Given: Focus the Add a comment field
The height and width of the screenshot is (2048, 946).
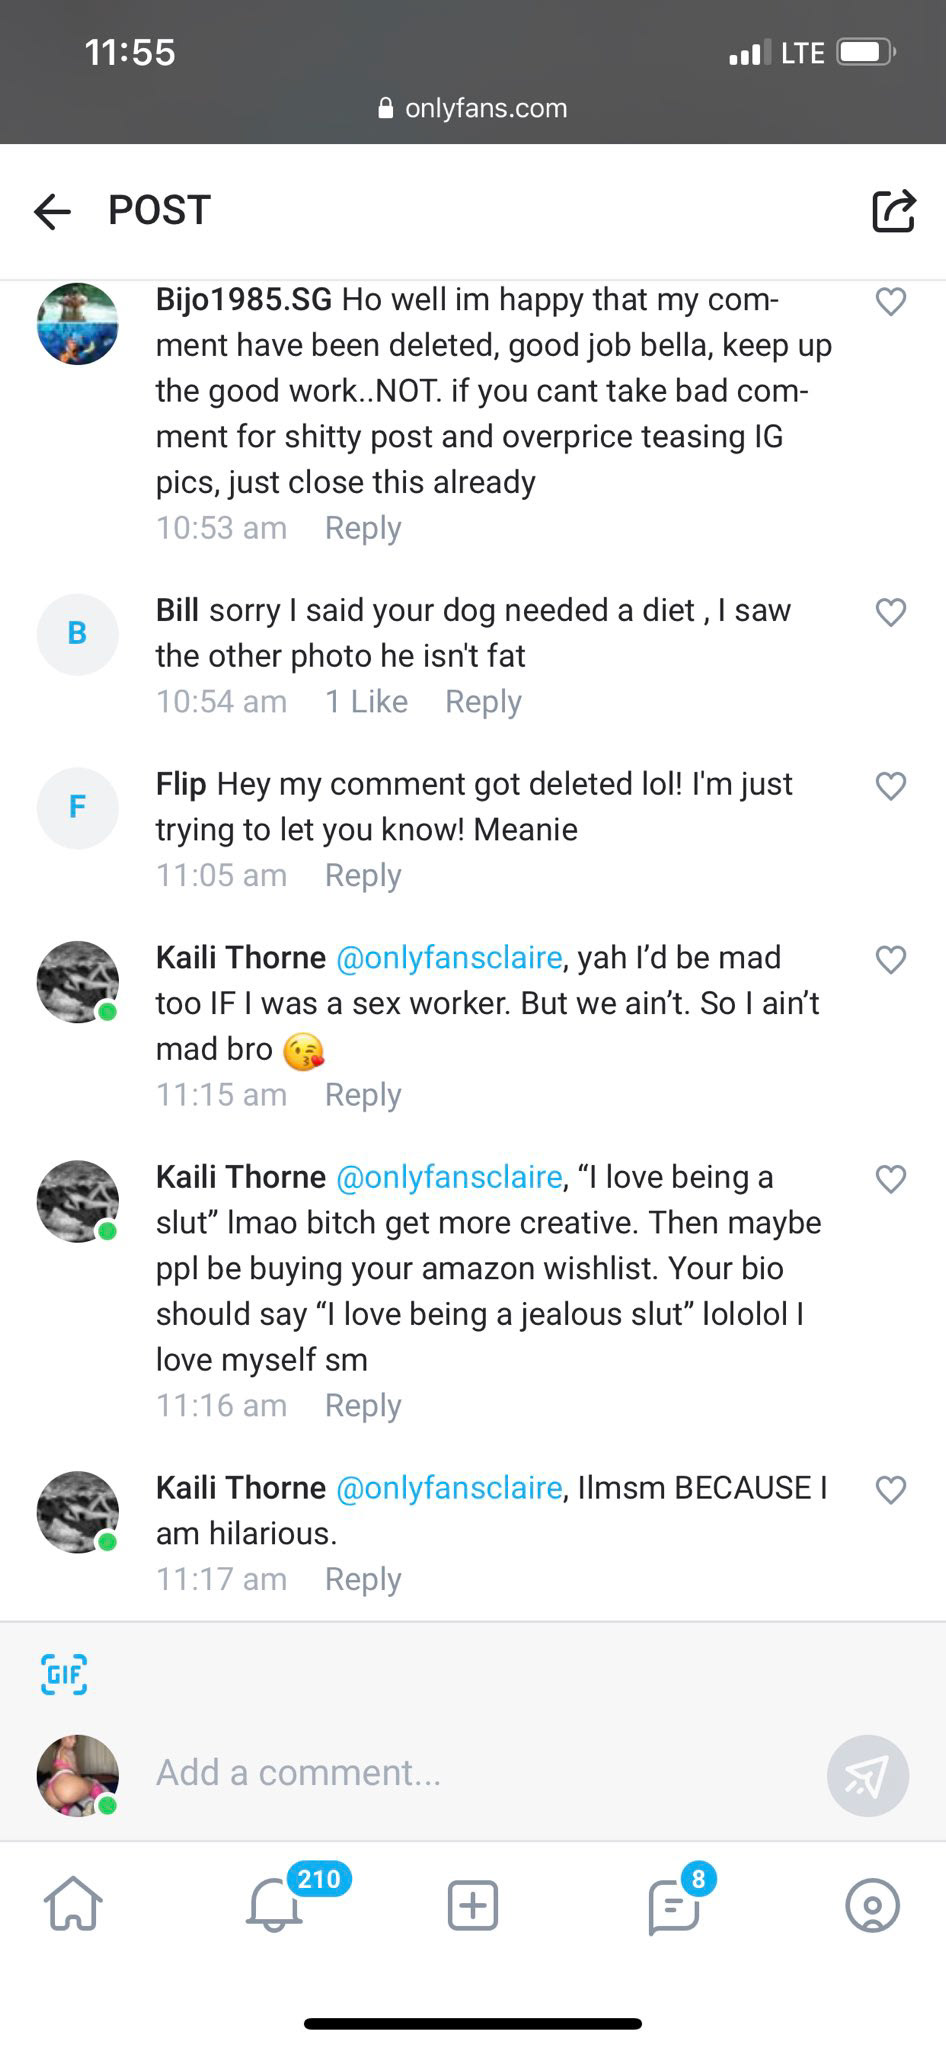Looking at the screenshot, I should coord(480,1773).
